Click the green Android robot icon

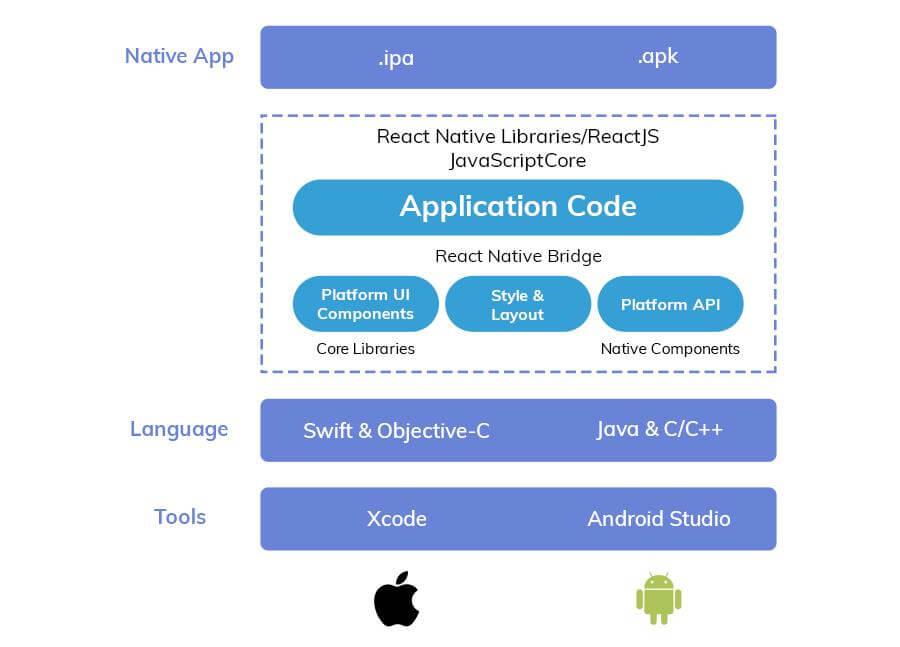[x=658, y=598]
